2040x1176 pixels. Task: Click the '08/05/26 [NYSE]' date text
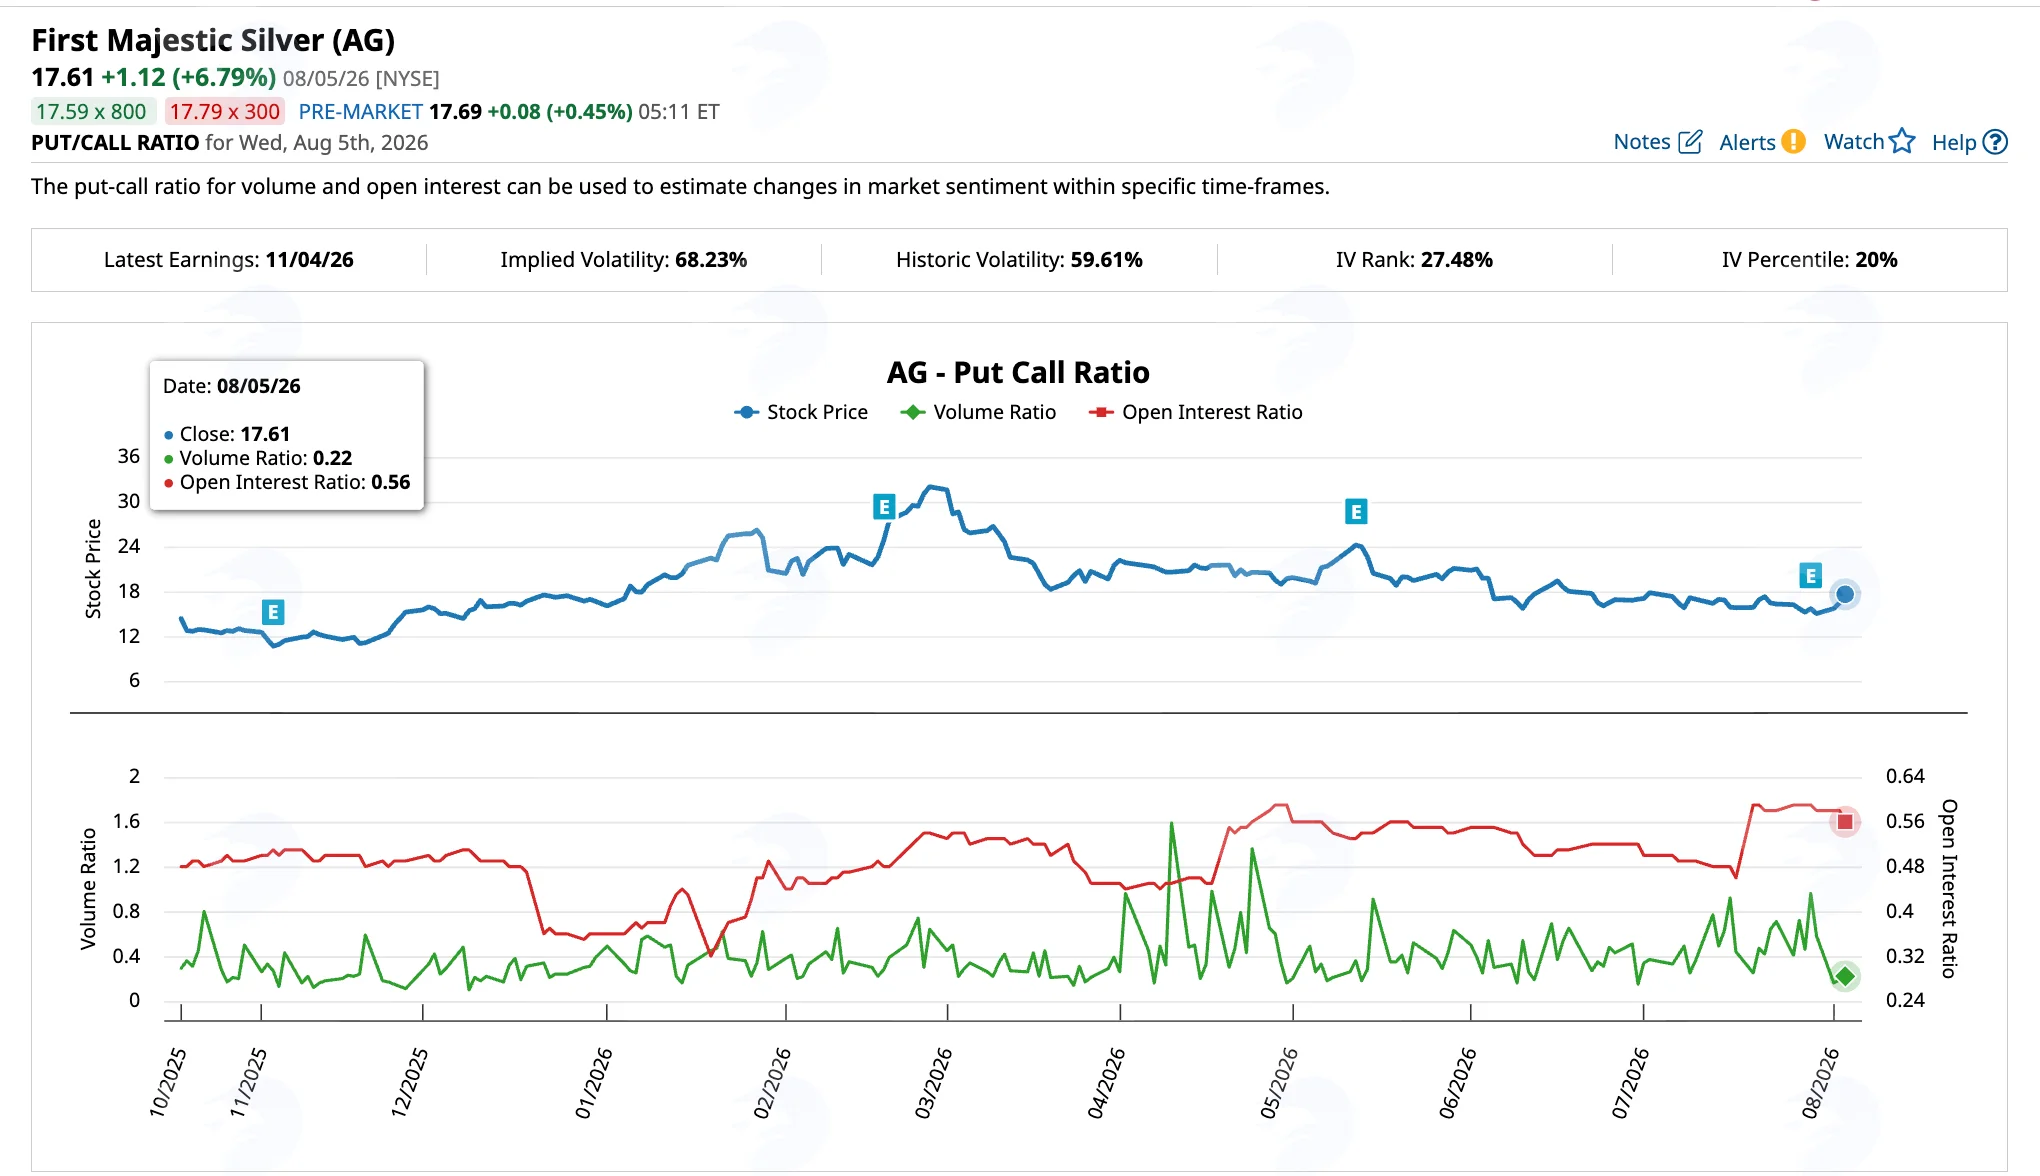361,79
